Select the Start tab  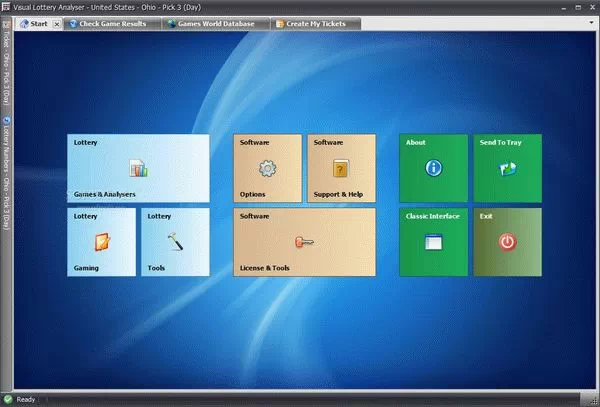click(x=35, y=23)
